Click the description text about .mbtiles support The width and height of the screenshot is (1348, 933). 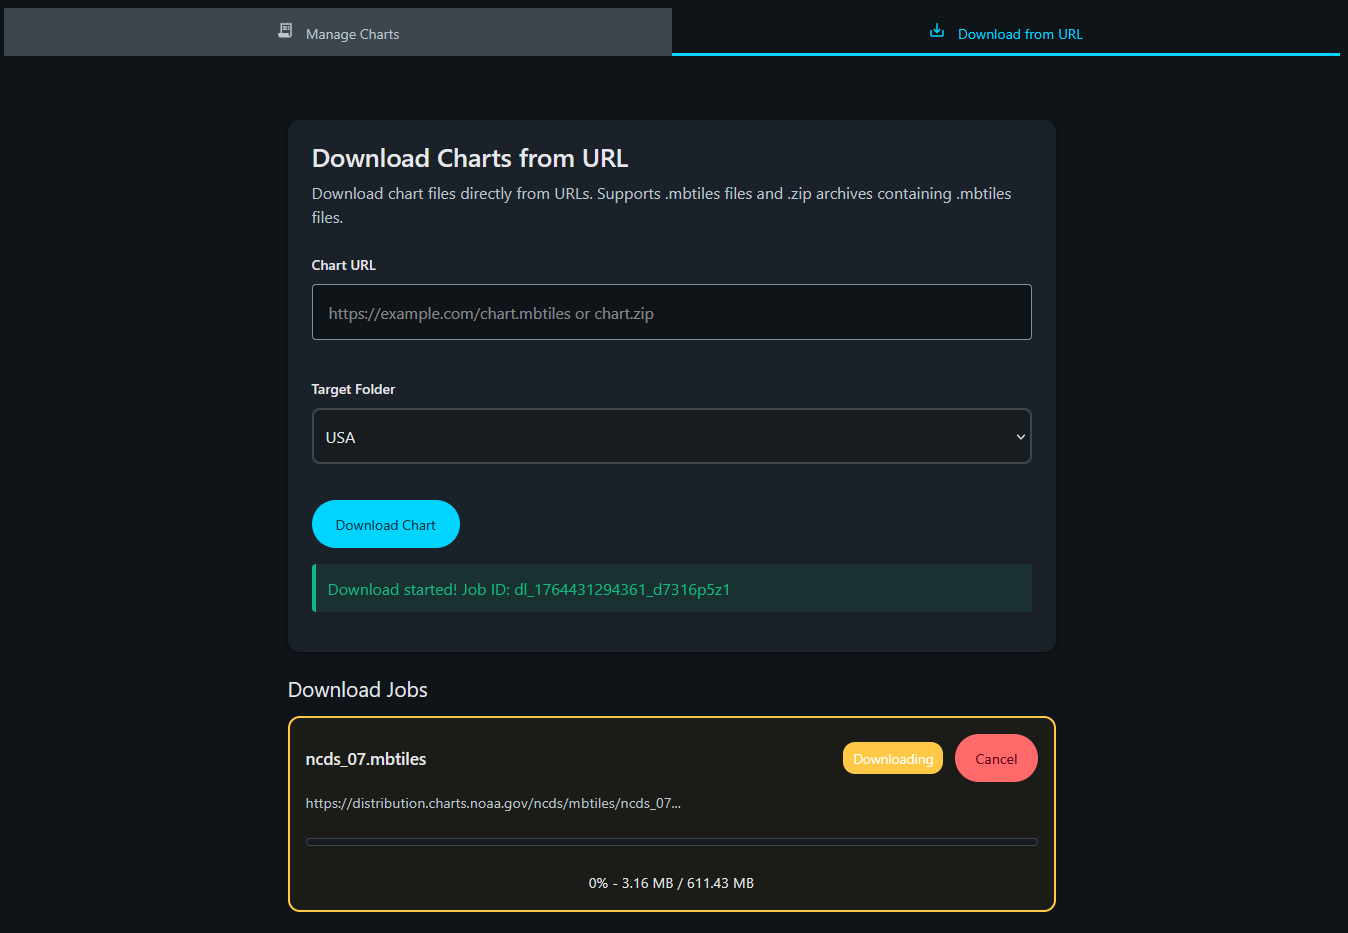(x=661, y=194)
